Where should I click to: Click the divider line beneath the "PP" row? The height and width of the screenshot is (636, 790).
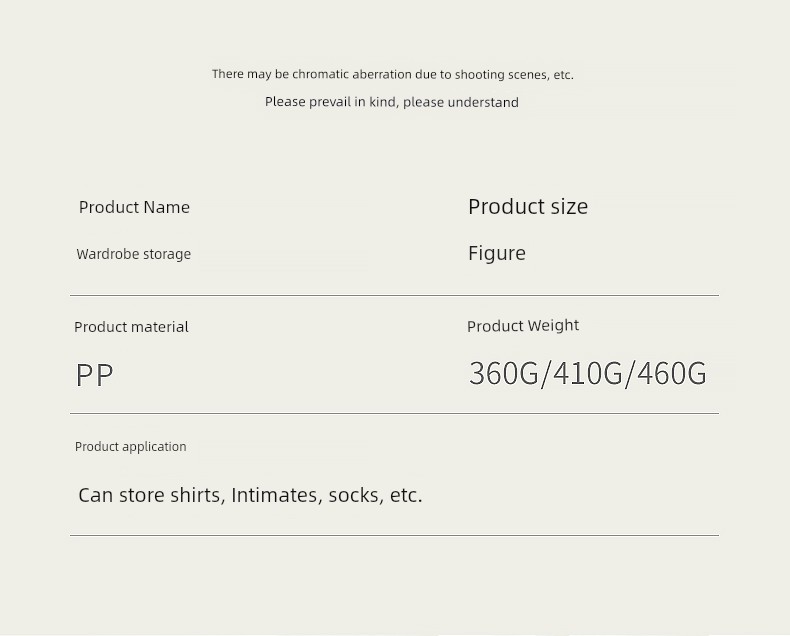point(394,413)
